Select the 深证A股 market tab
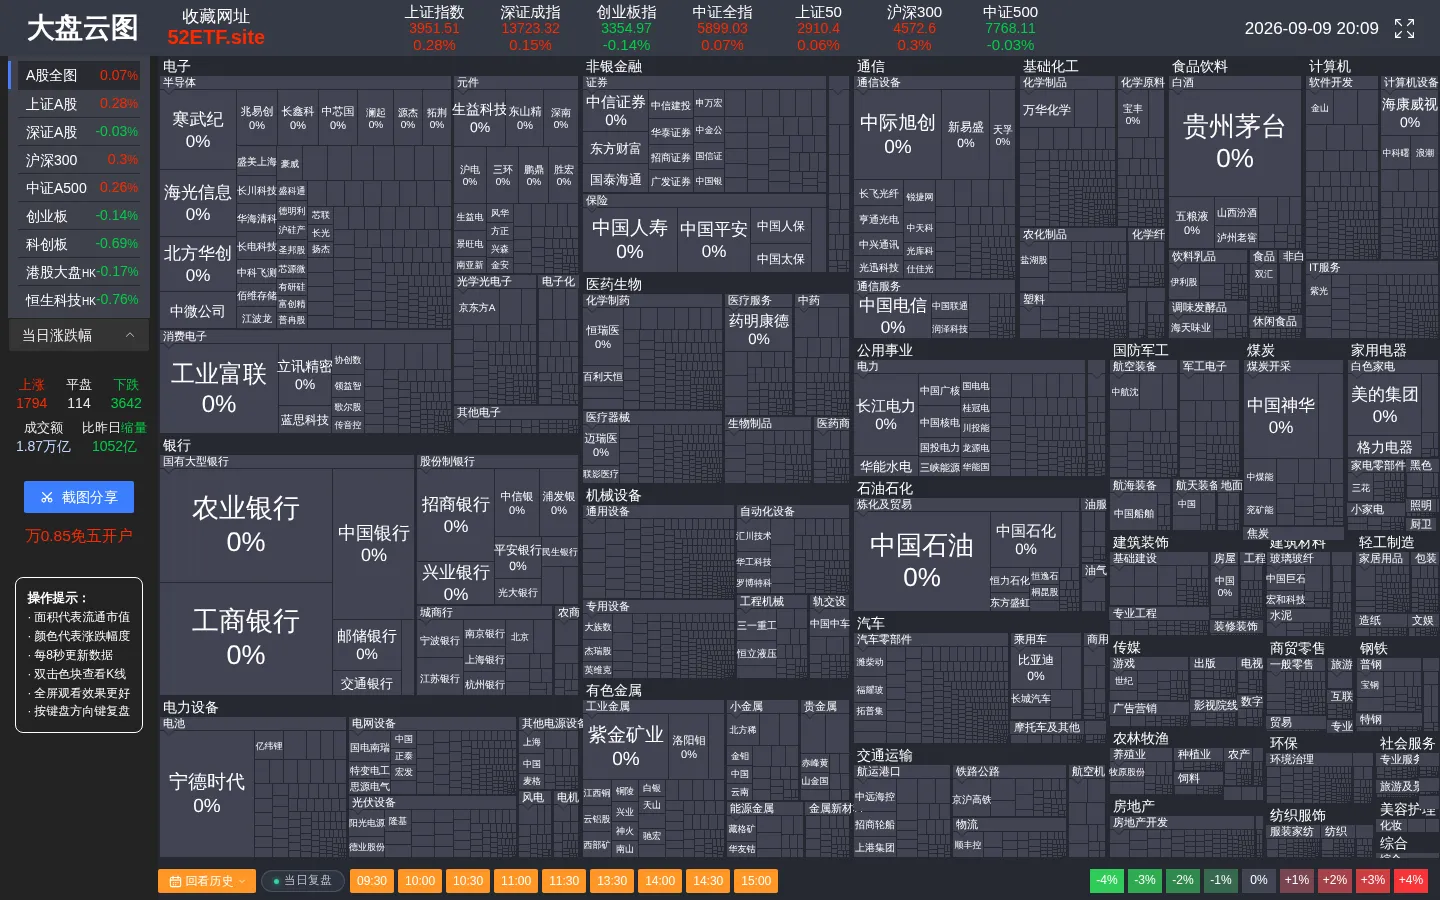 tap(79, 131)
